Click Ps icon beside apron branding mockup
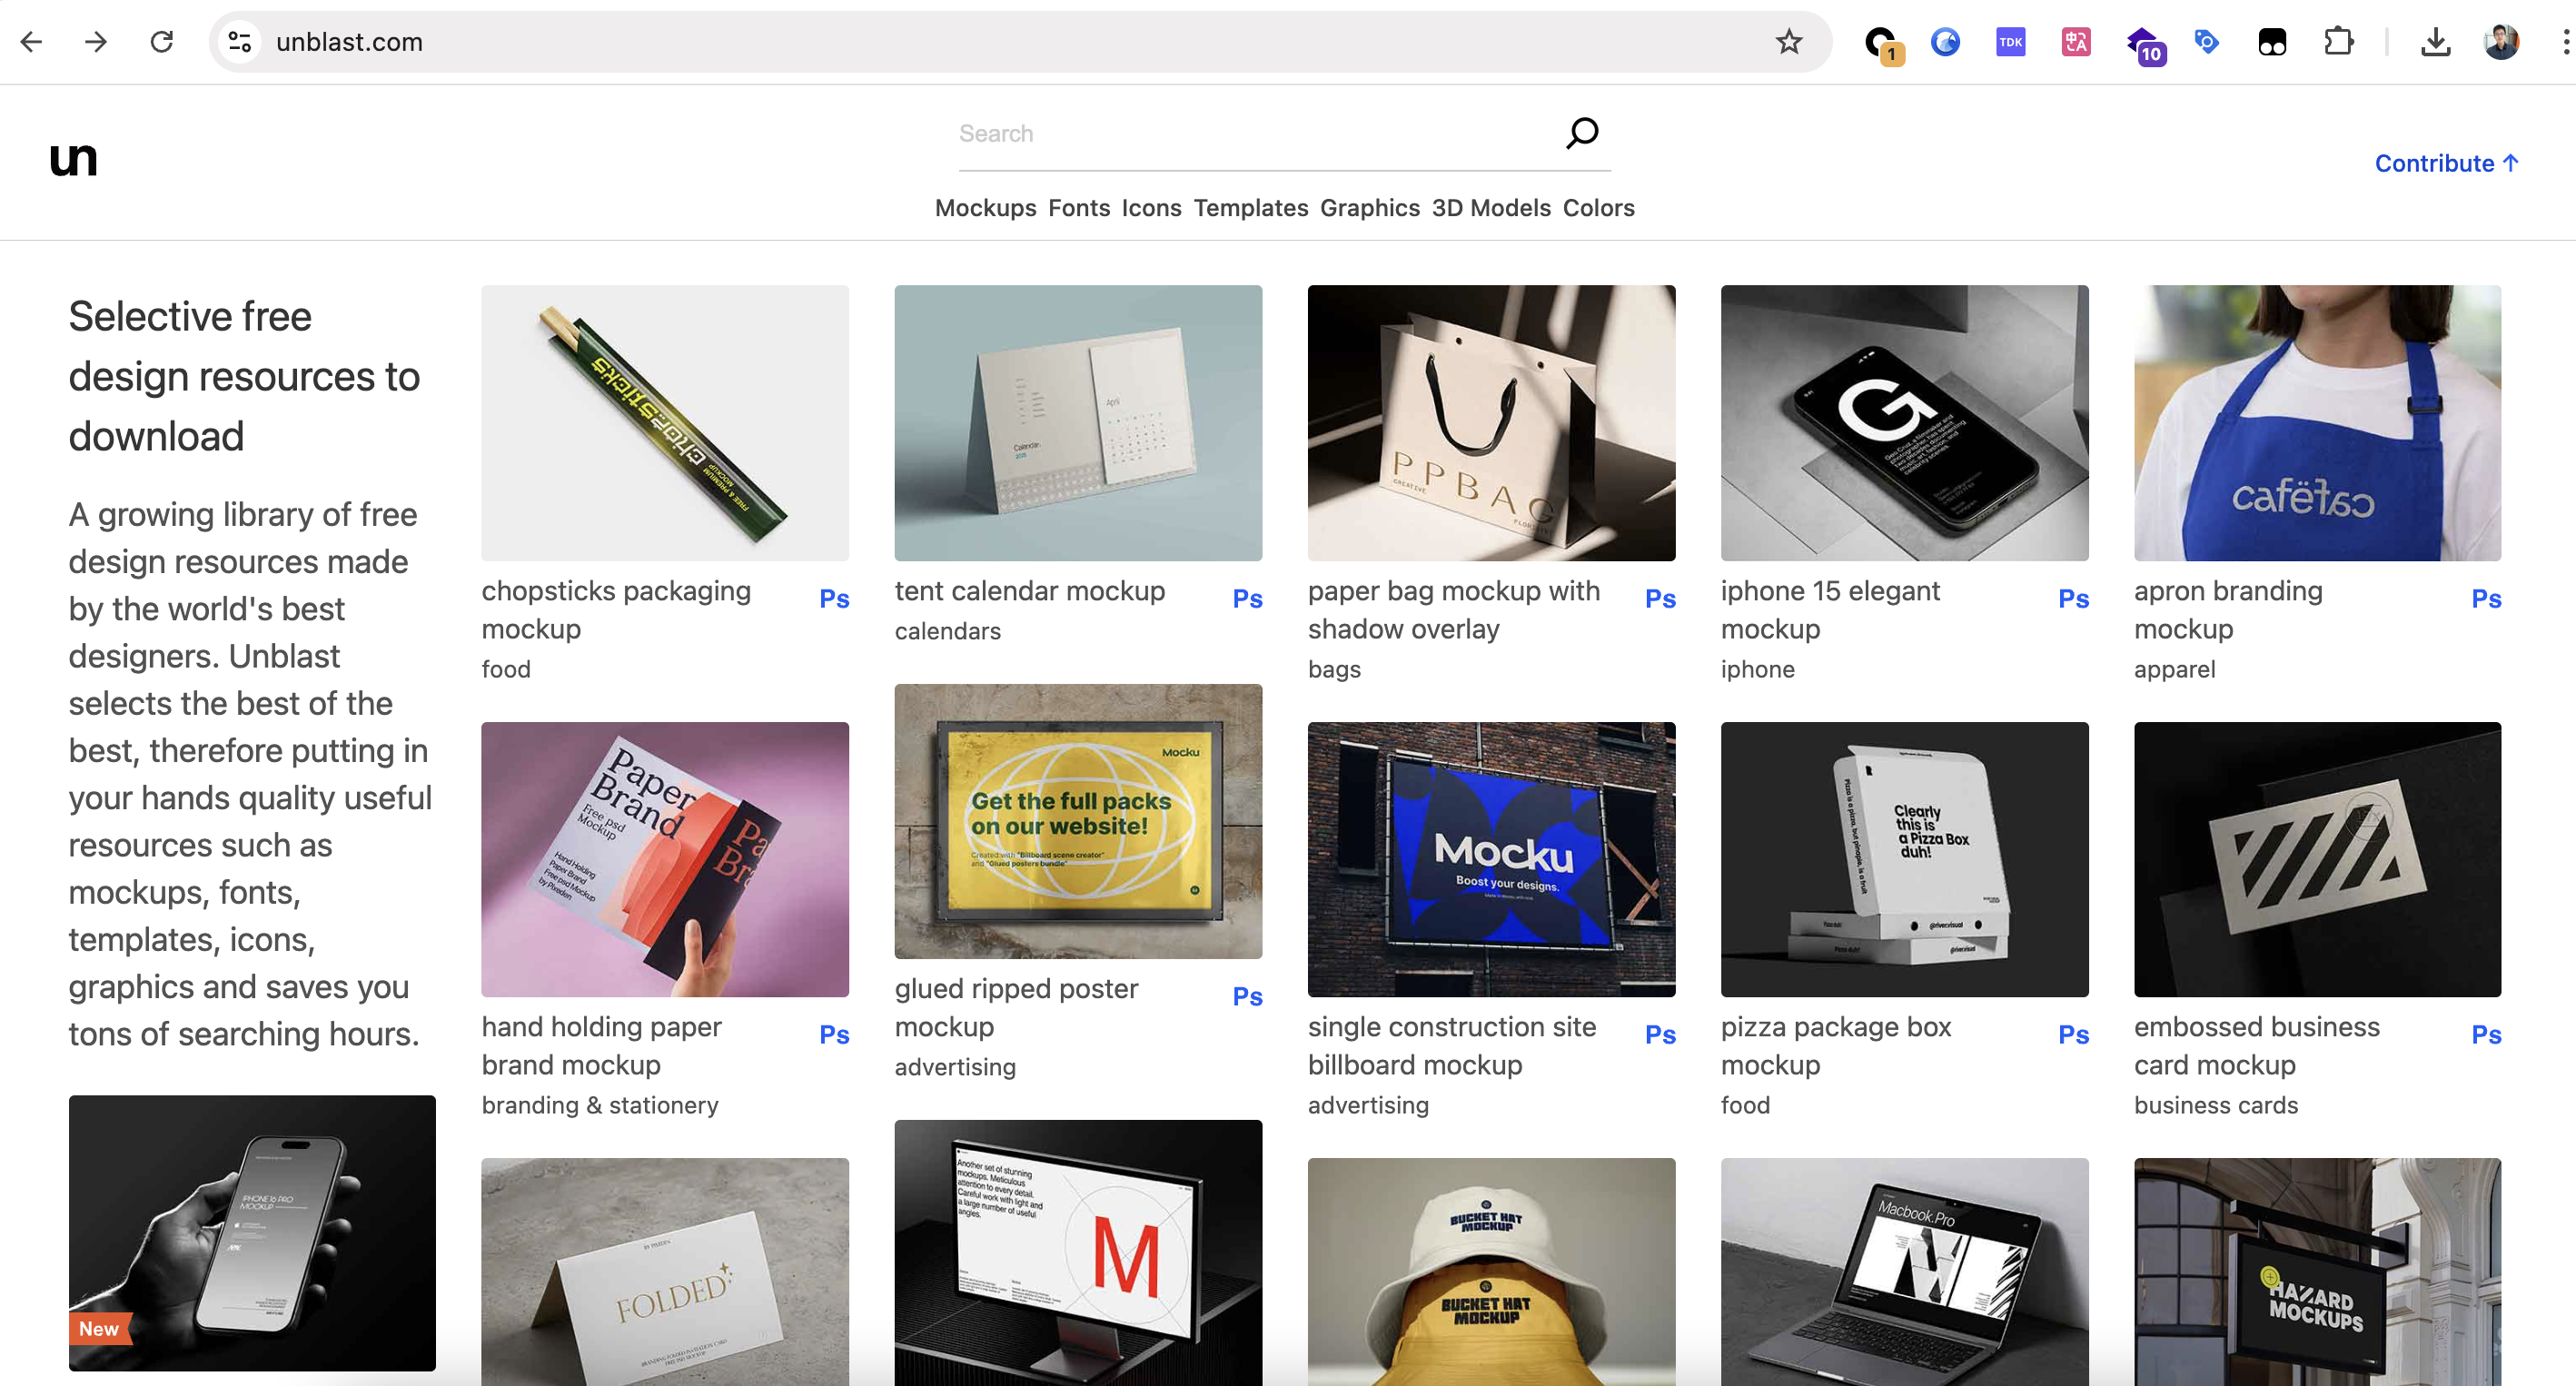The image size is (2576, 1386). coord(2486,598)
